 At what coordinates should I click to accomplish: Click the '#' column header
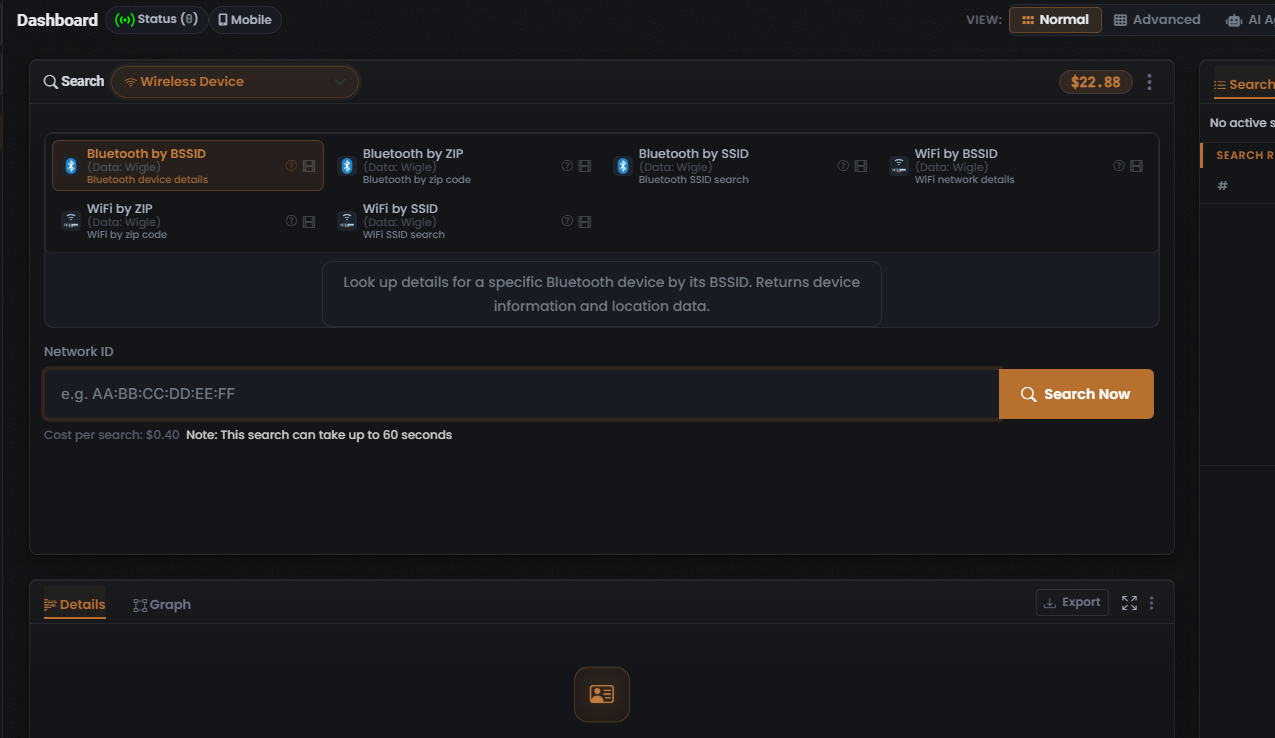(1222, 186)
